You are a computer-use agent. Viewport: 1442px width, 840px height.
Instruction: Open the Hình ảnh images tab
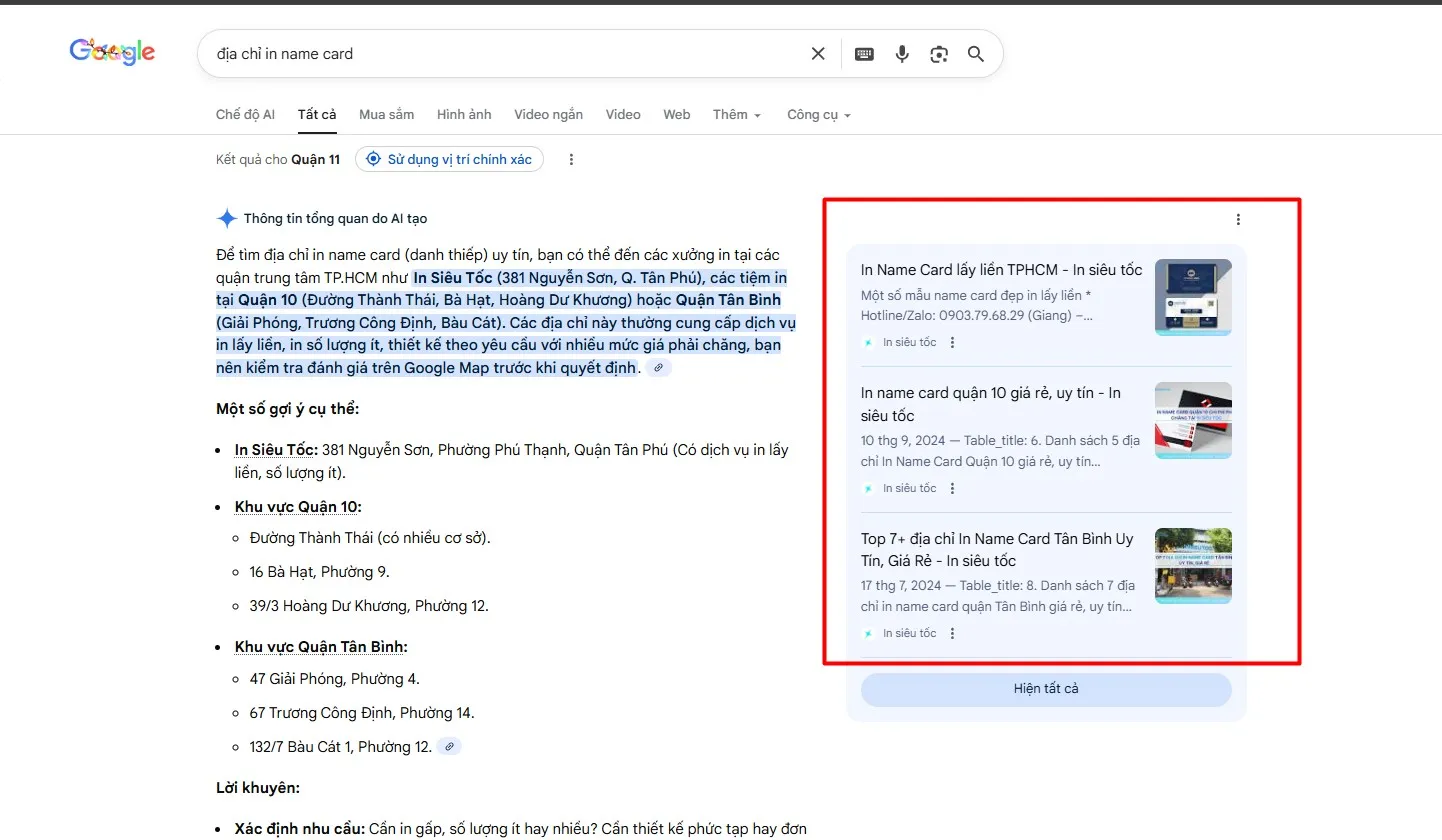(464, 115)
